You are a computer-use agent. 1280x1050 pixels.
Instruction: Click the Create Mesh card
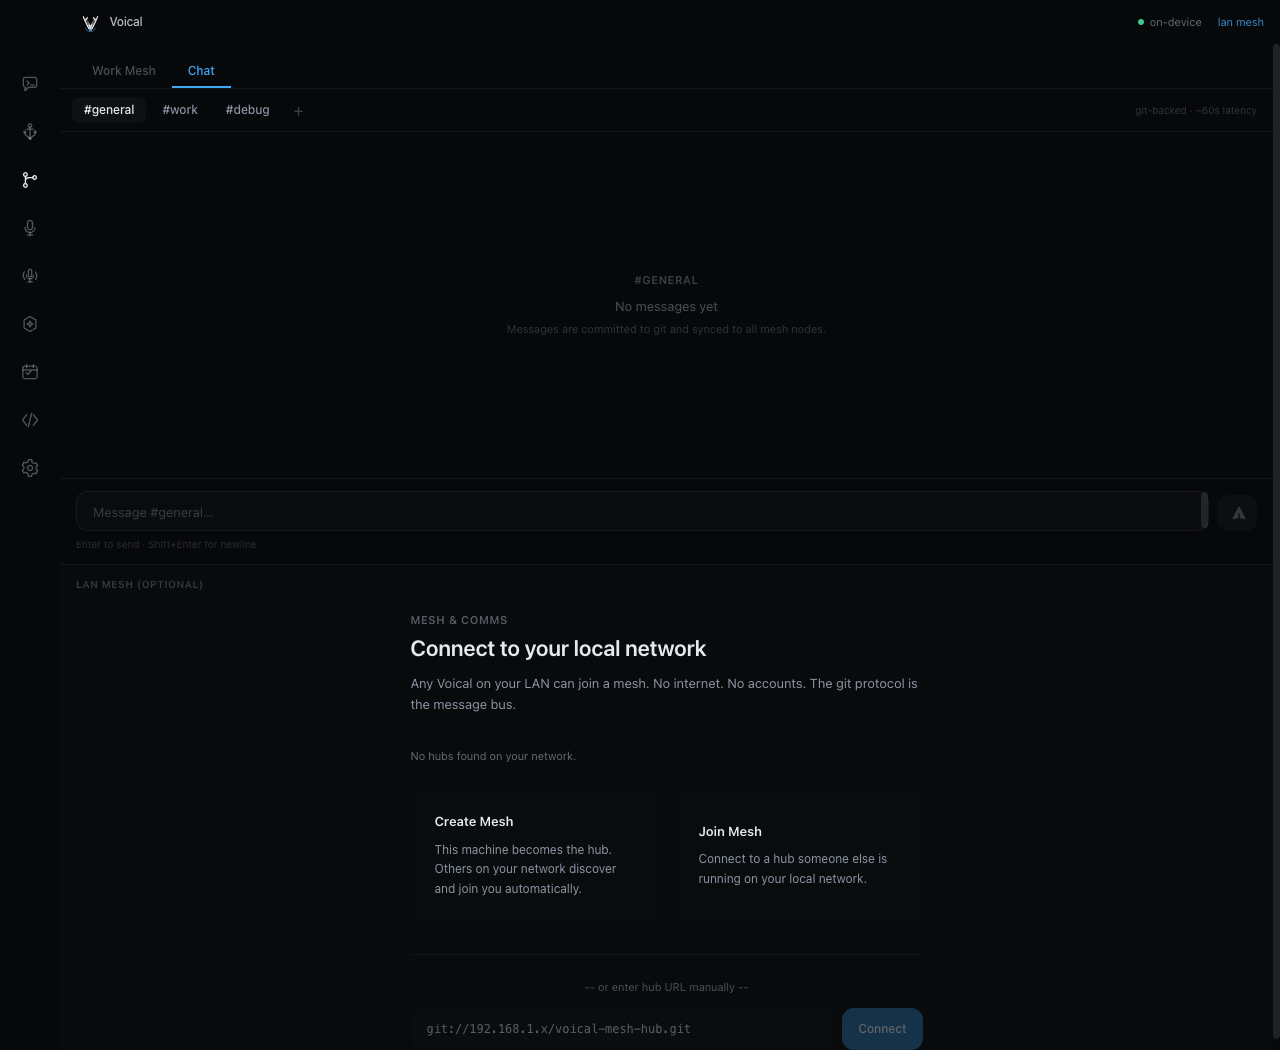pos(535,854)
